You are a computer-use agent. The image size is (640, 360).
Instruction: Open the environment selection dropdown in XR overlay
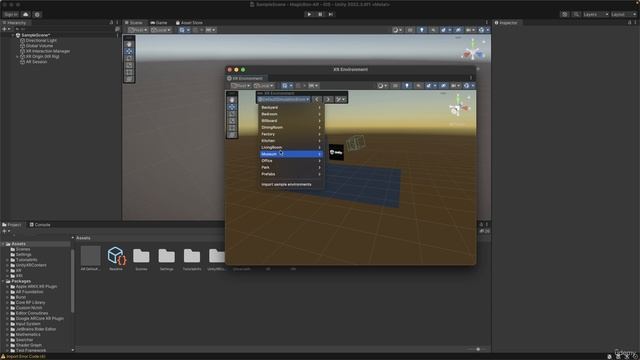(x=284, y=99)
